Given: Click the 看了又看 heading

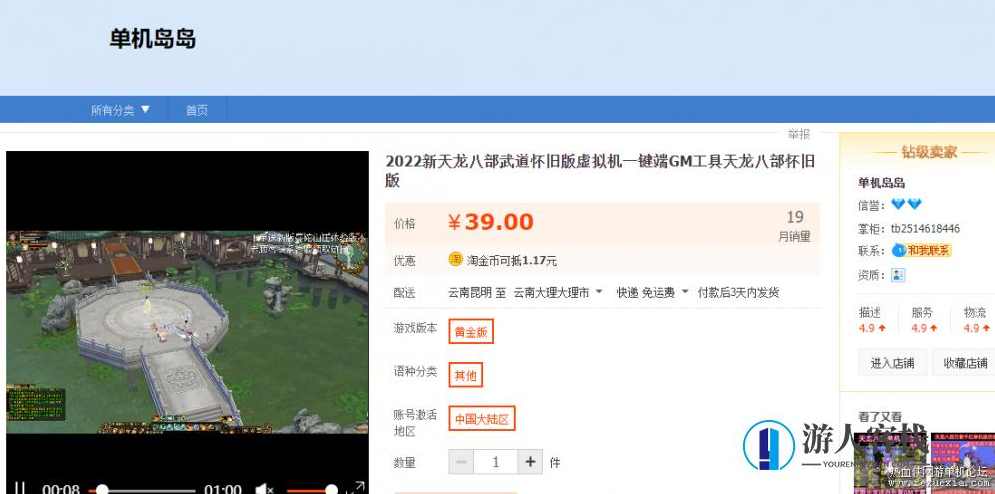Looking at the screenshot, I should coord(880,417).
